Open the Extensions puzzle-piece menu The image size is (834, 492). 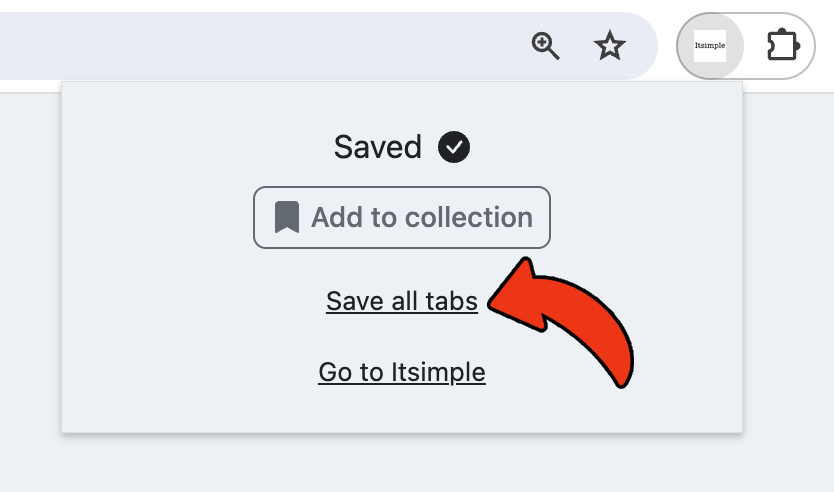click(x=781, y=46)
